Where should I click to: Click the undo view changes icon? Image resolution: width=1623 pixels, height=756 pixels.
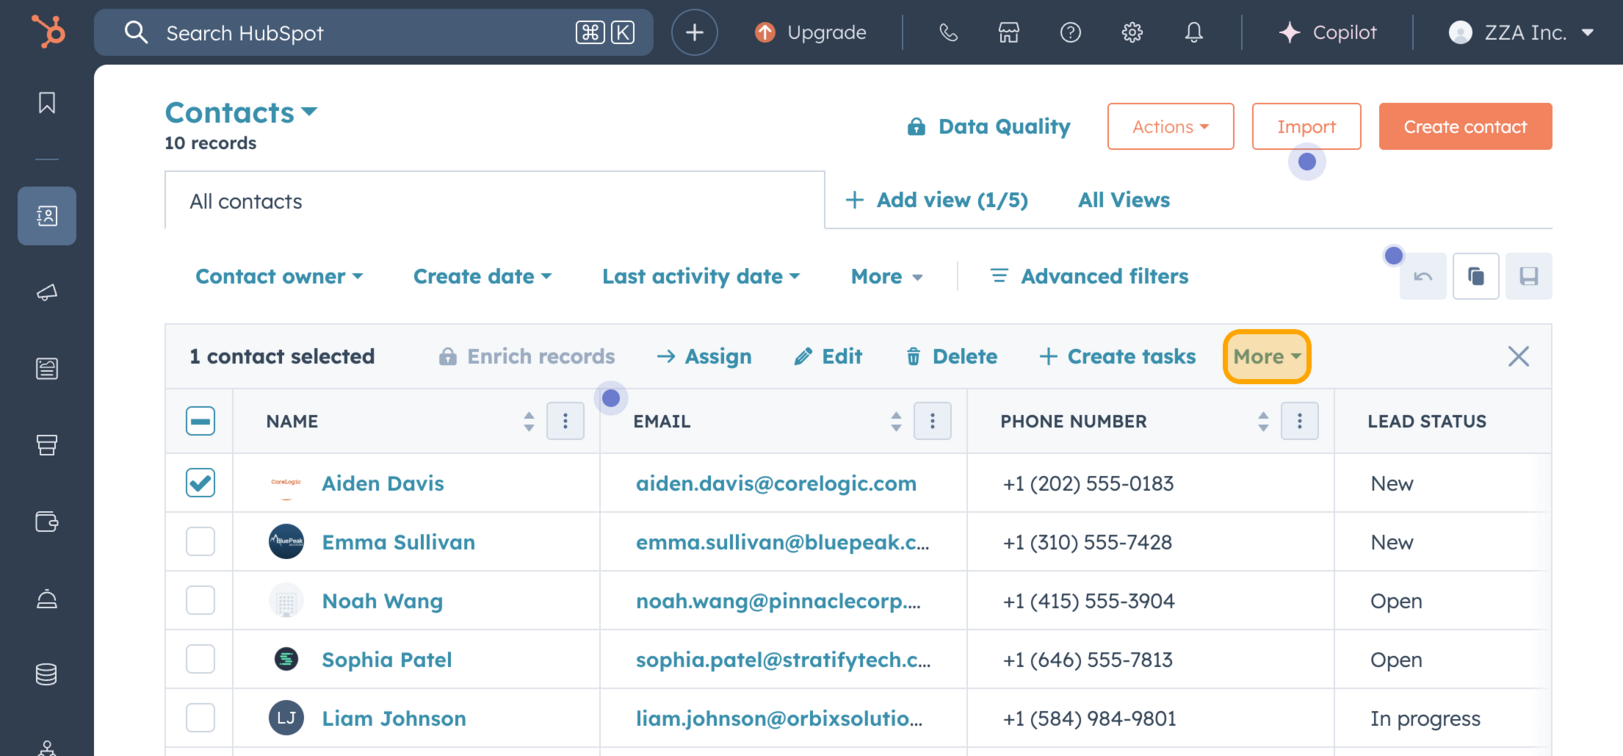click(1423, 277)
